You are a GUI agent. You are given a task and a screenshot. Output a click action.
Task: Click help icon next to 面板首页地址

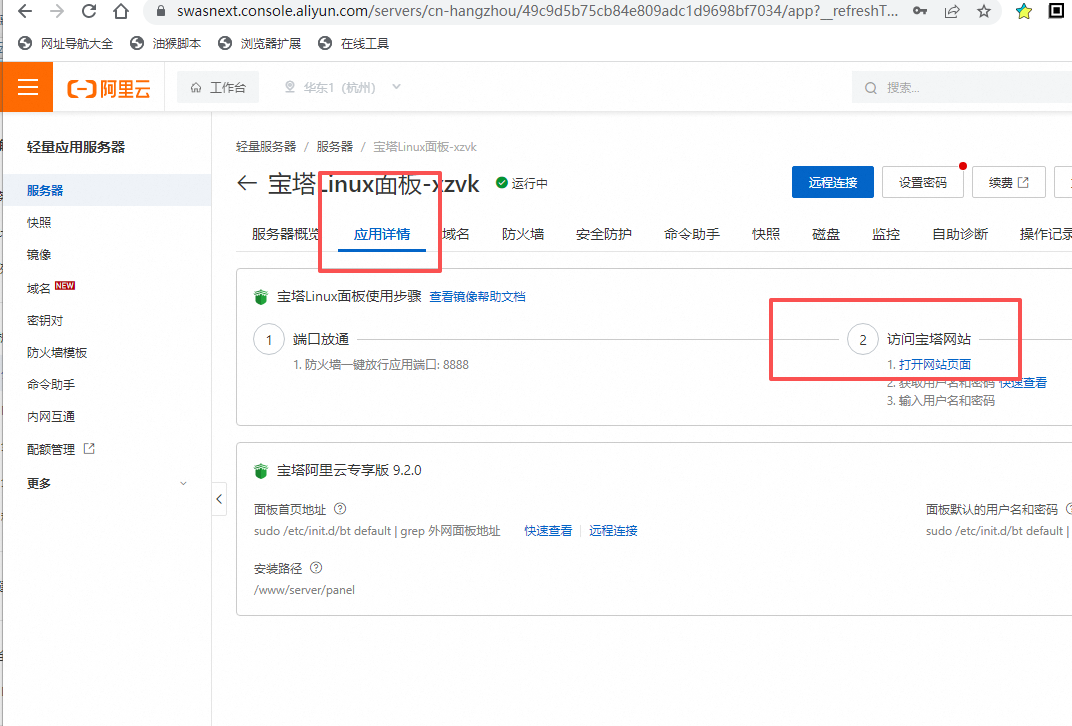point(340,509)
